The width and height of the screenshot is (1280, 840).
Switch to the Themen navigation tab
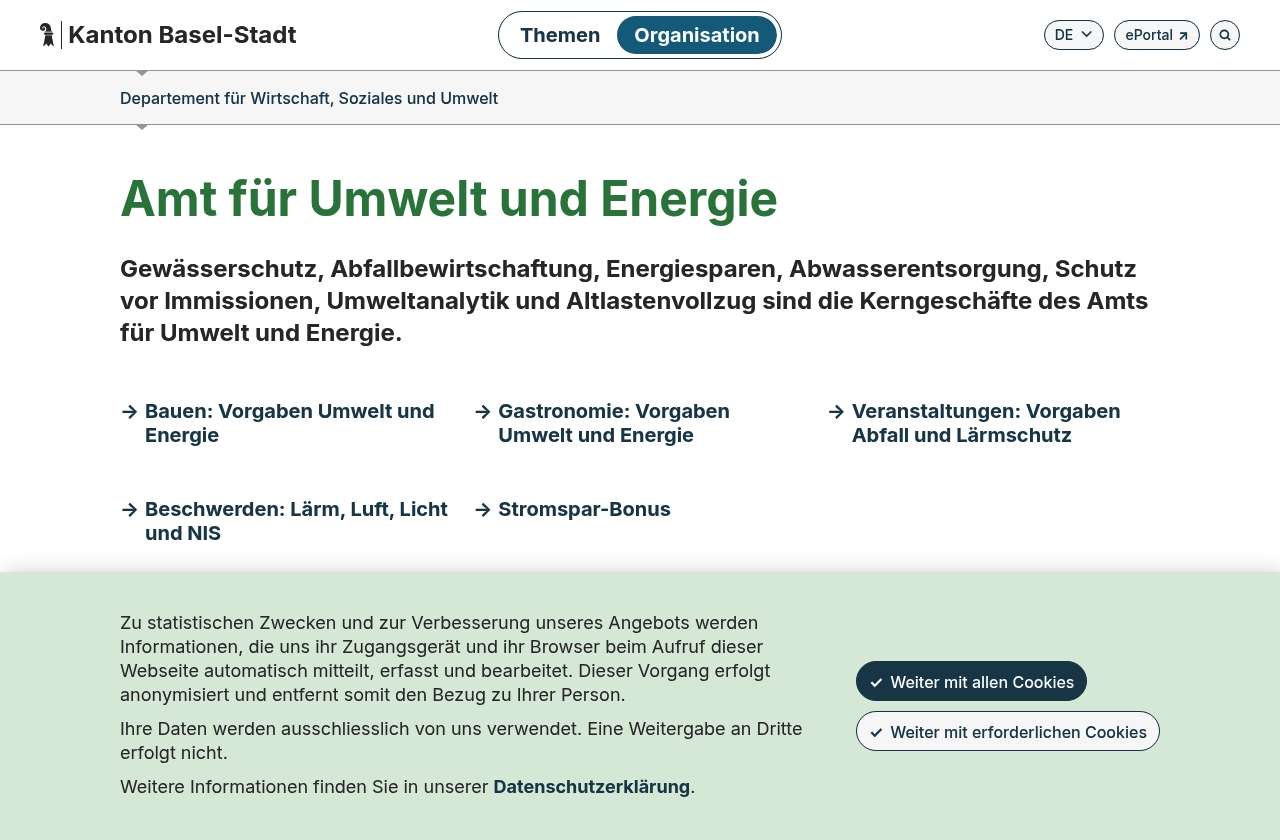pos(560,34)
